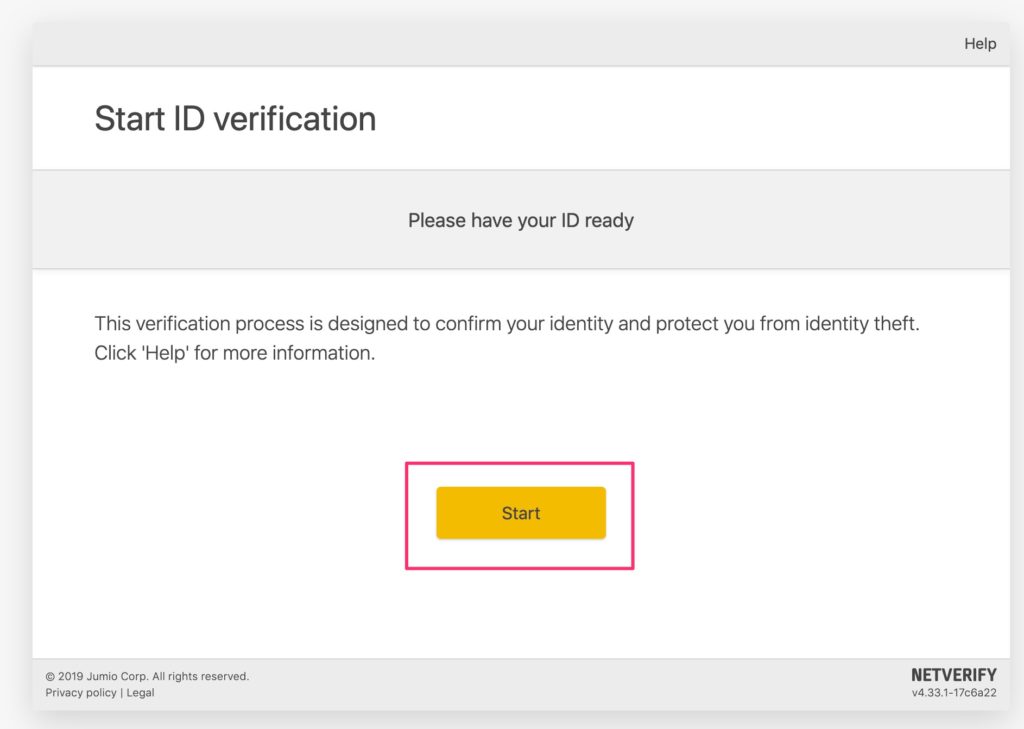Click the version number v4.33.1-17c6a22
Image resolution: width=1024 pixels, height=729 pixels.
(953, 692)
